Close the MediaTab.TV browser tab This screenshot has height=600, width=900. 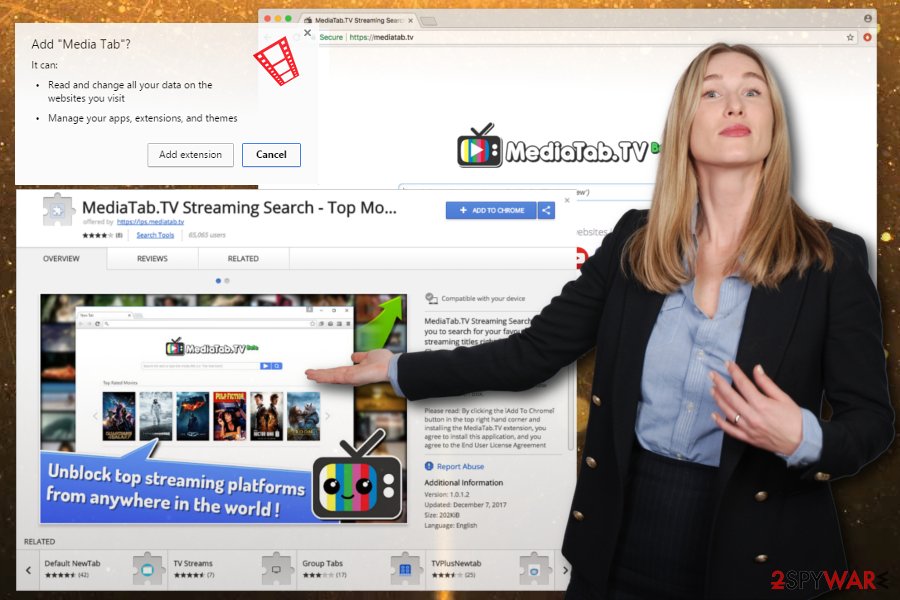pyautogui.click(x=410, y=20)
